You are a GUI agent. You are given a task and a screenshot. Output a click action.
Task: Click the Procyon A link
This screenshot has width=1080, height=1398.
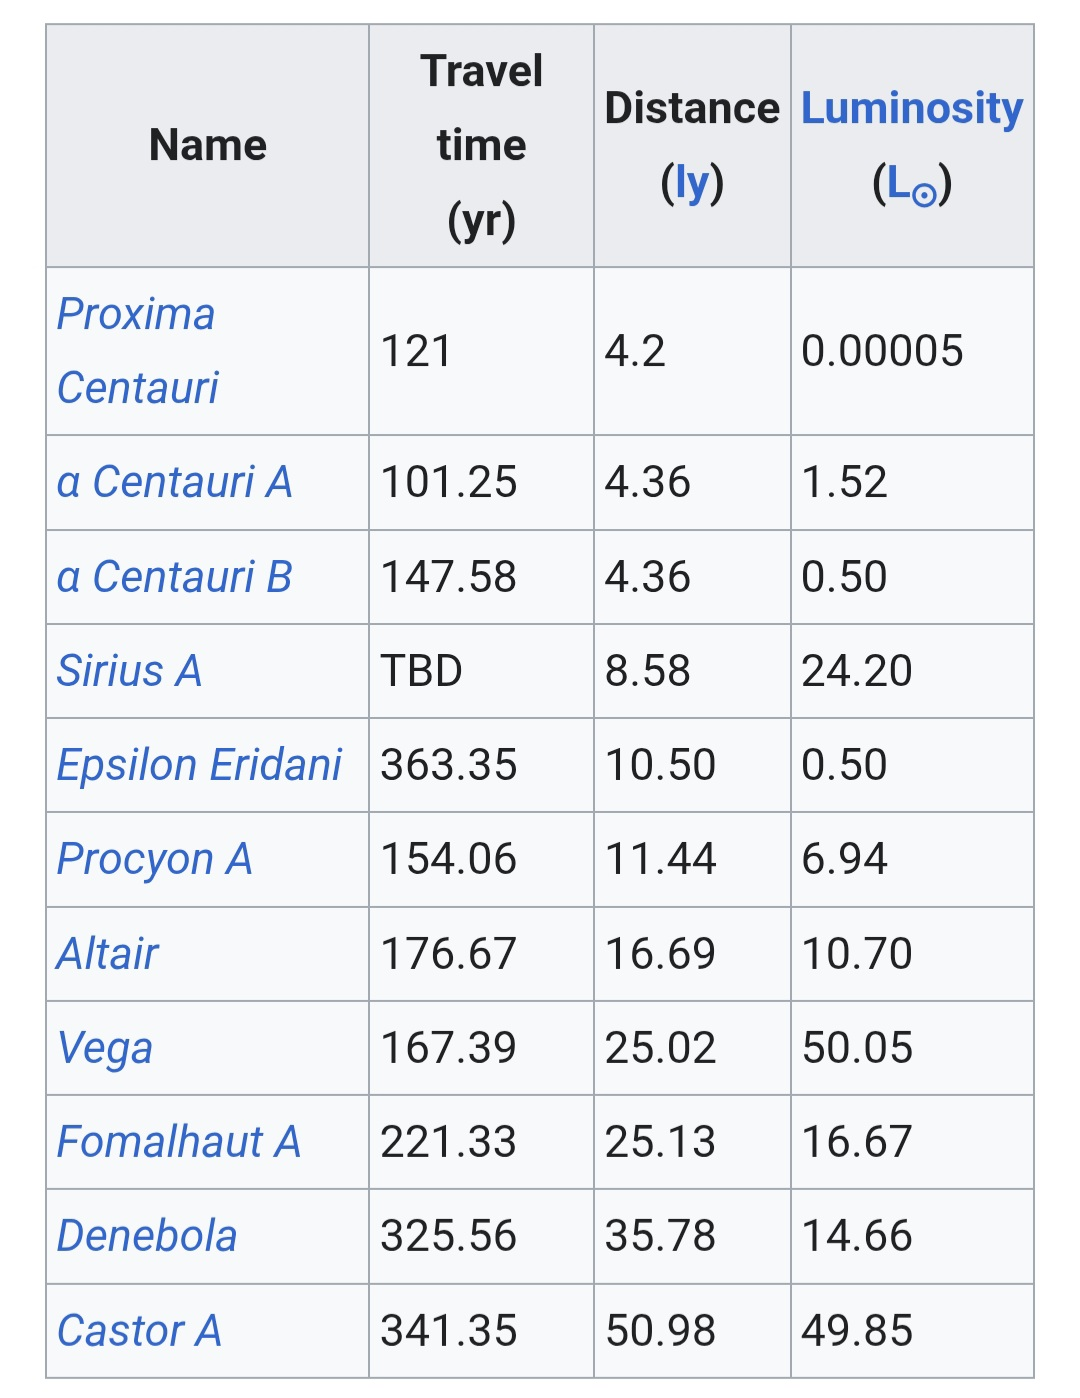tap(154, 859)
